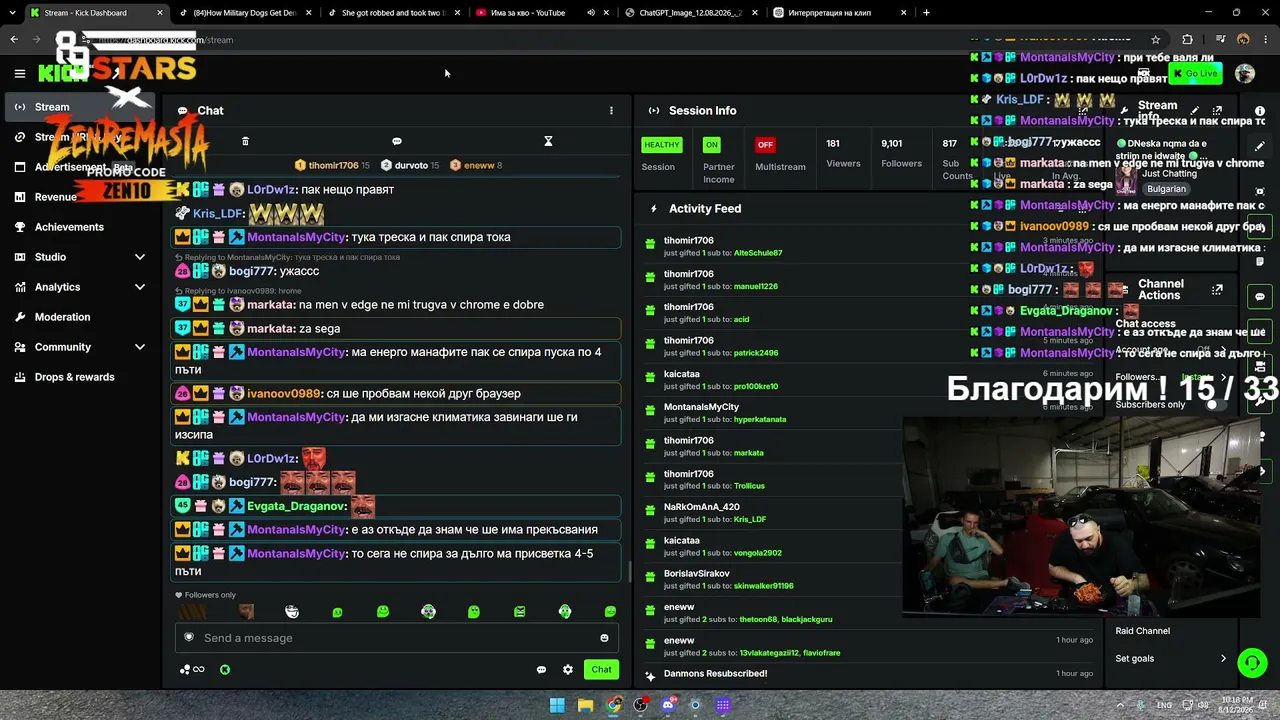
Task: Open profile avatar menu at top right
Action: click(1245, 73)
